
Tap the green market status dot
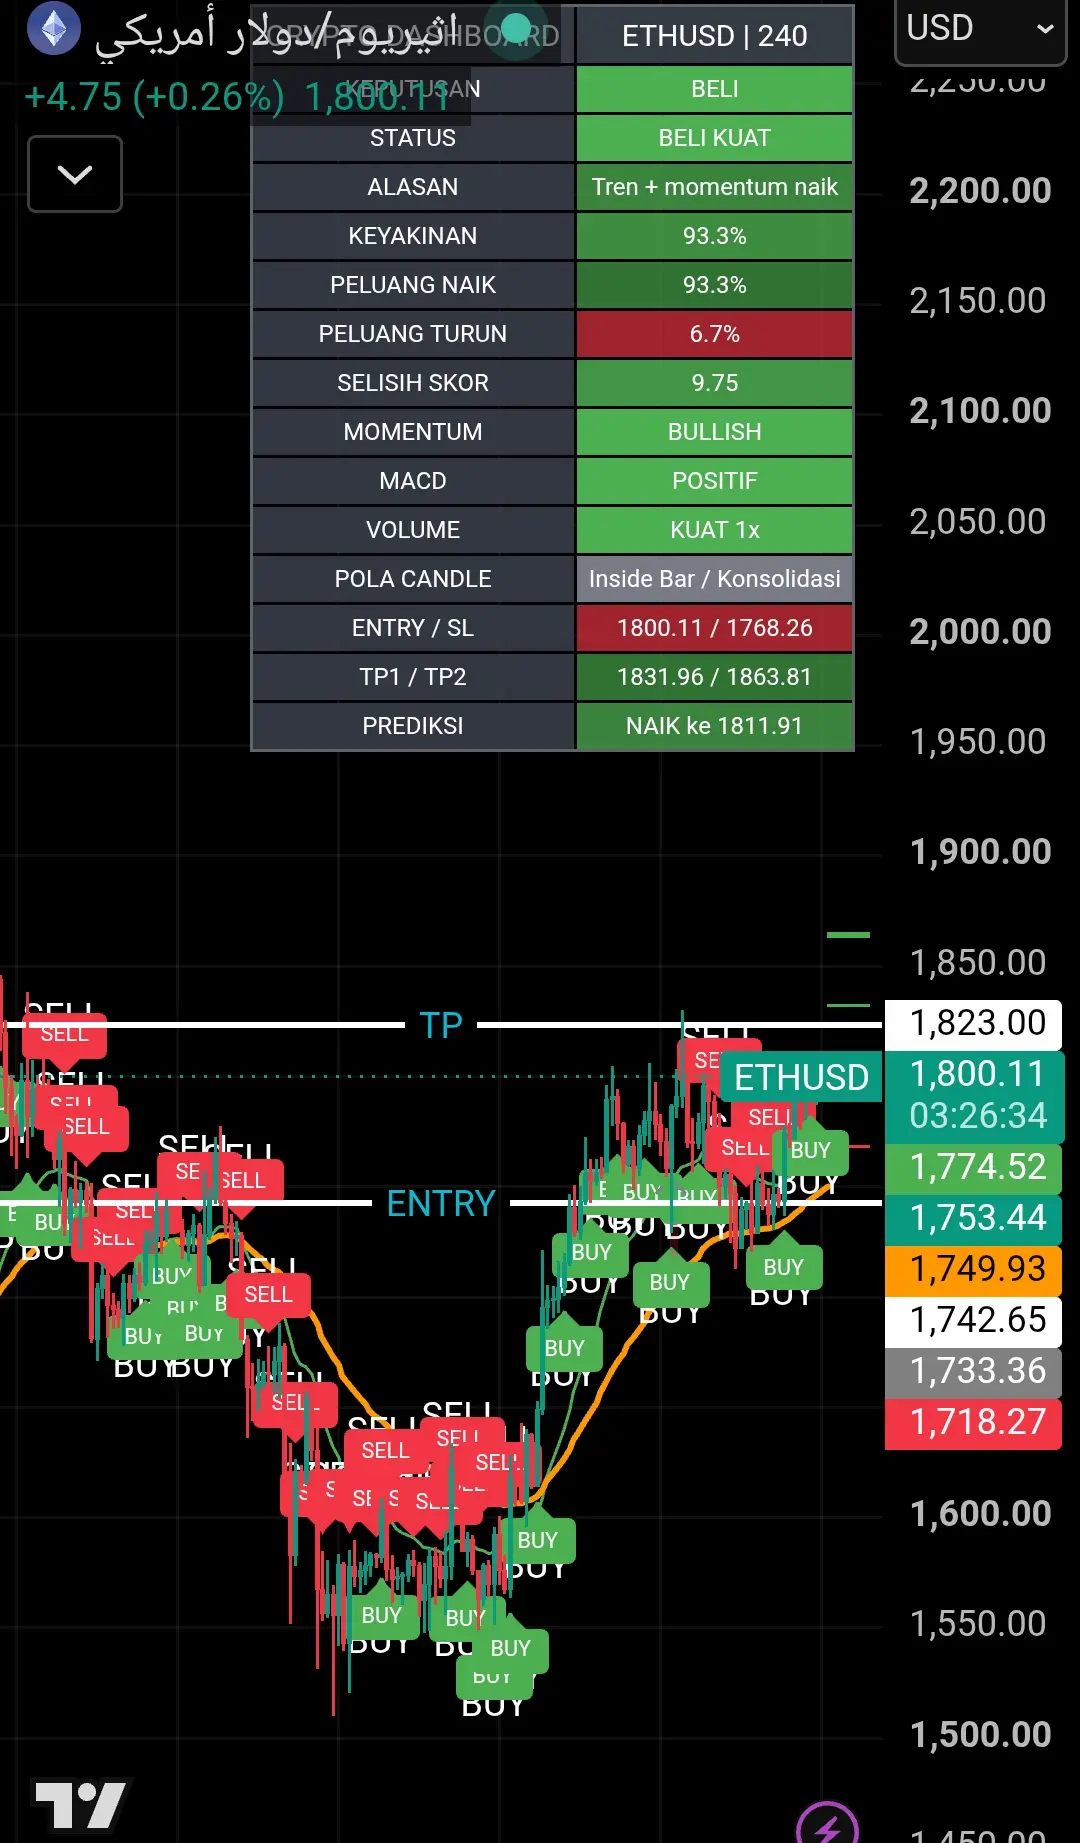coord(515,29)
